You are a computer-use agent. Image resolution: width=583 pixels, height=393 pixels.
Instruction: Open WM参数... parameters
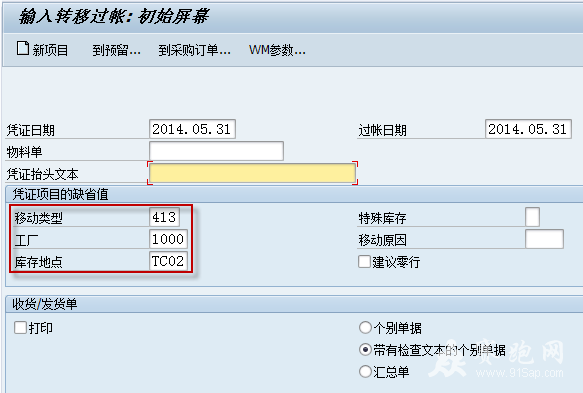click(x=277, y=50)
